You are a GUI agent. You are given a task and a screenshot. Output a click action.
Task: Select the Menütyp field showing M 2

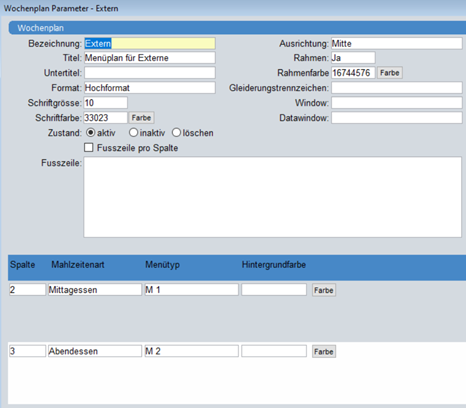coord(191,351)
